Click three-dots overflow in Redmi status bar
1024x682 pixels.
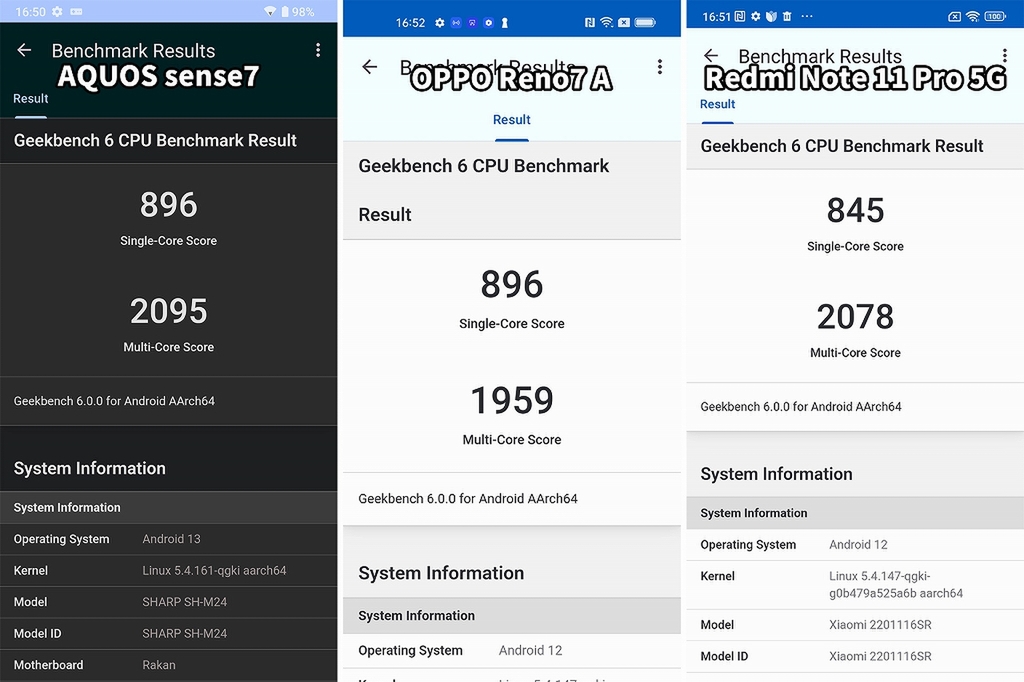point(807,16)
